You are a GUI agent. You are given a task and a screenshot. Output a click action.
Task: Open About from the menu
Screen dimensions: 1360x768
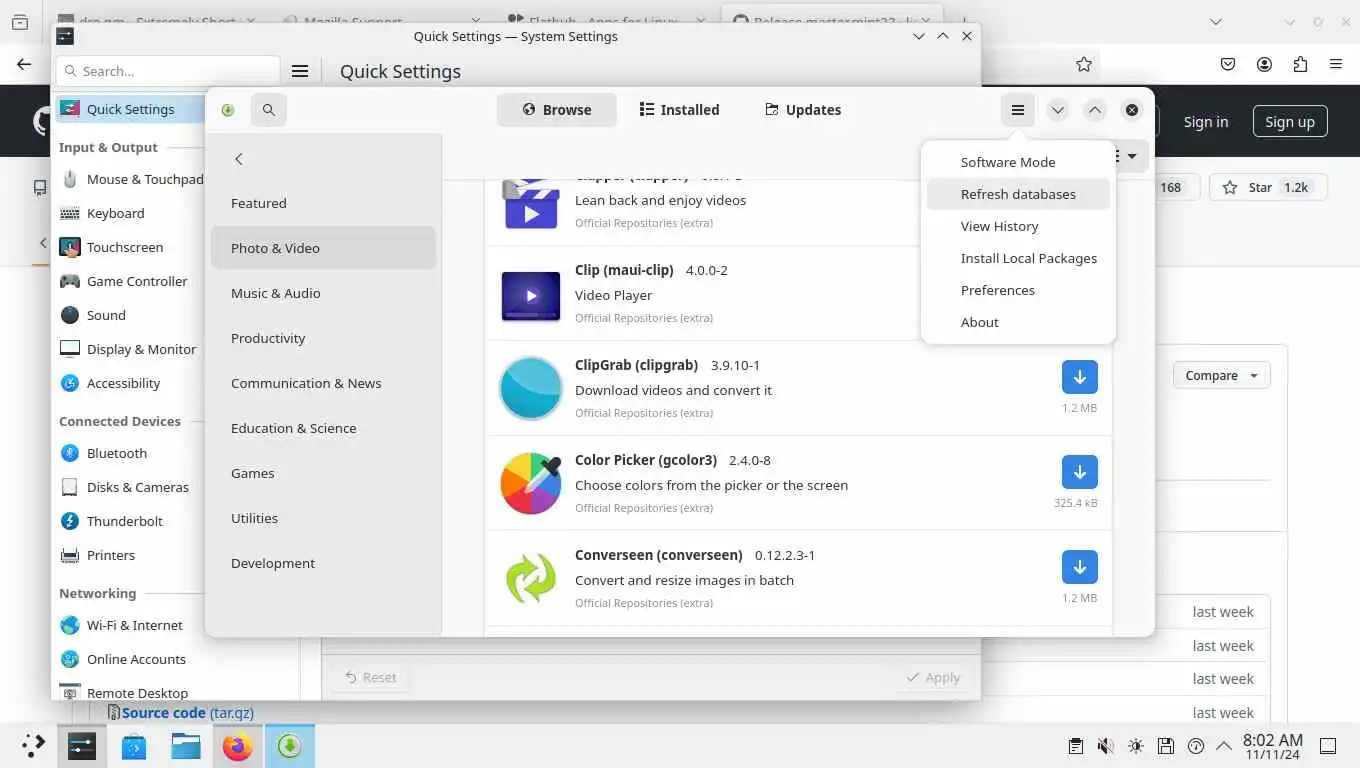tap(1018, 322)
